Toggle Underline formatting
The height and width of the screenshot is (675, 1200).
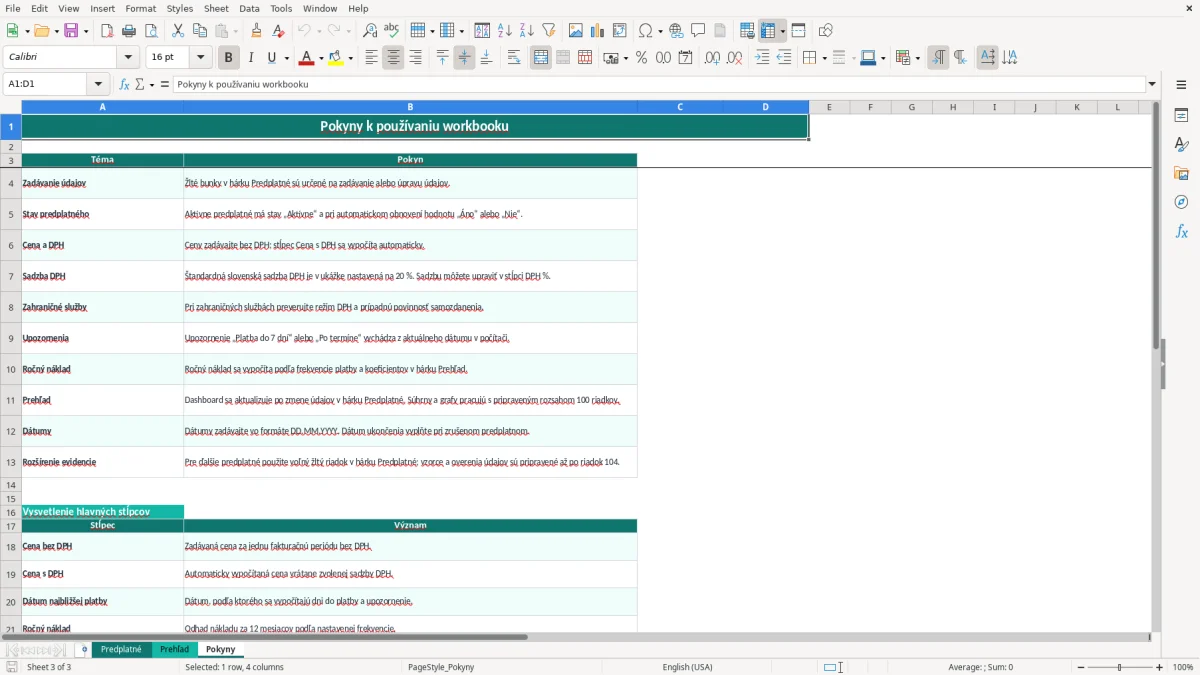(x=271, y=58)
